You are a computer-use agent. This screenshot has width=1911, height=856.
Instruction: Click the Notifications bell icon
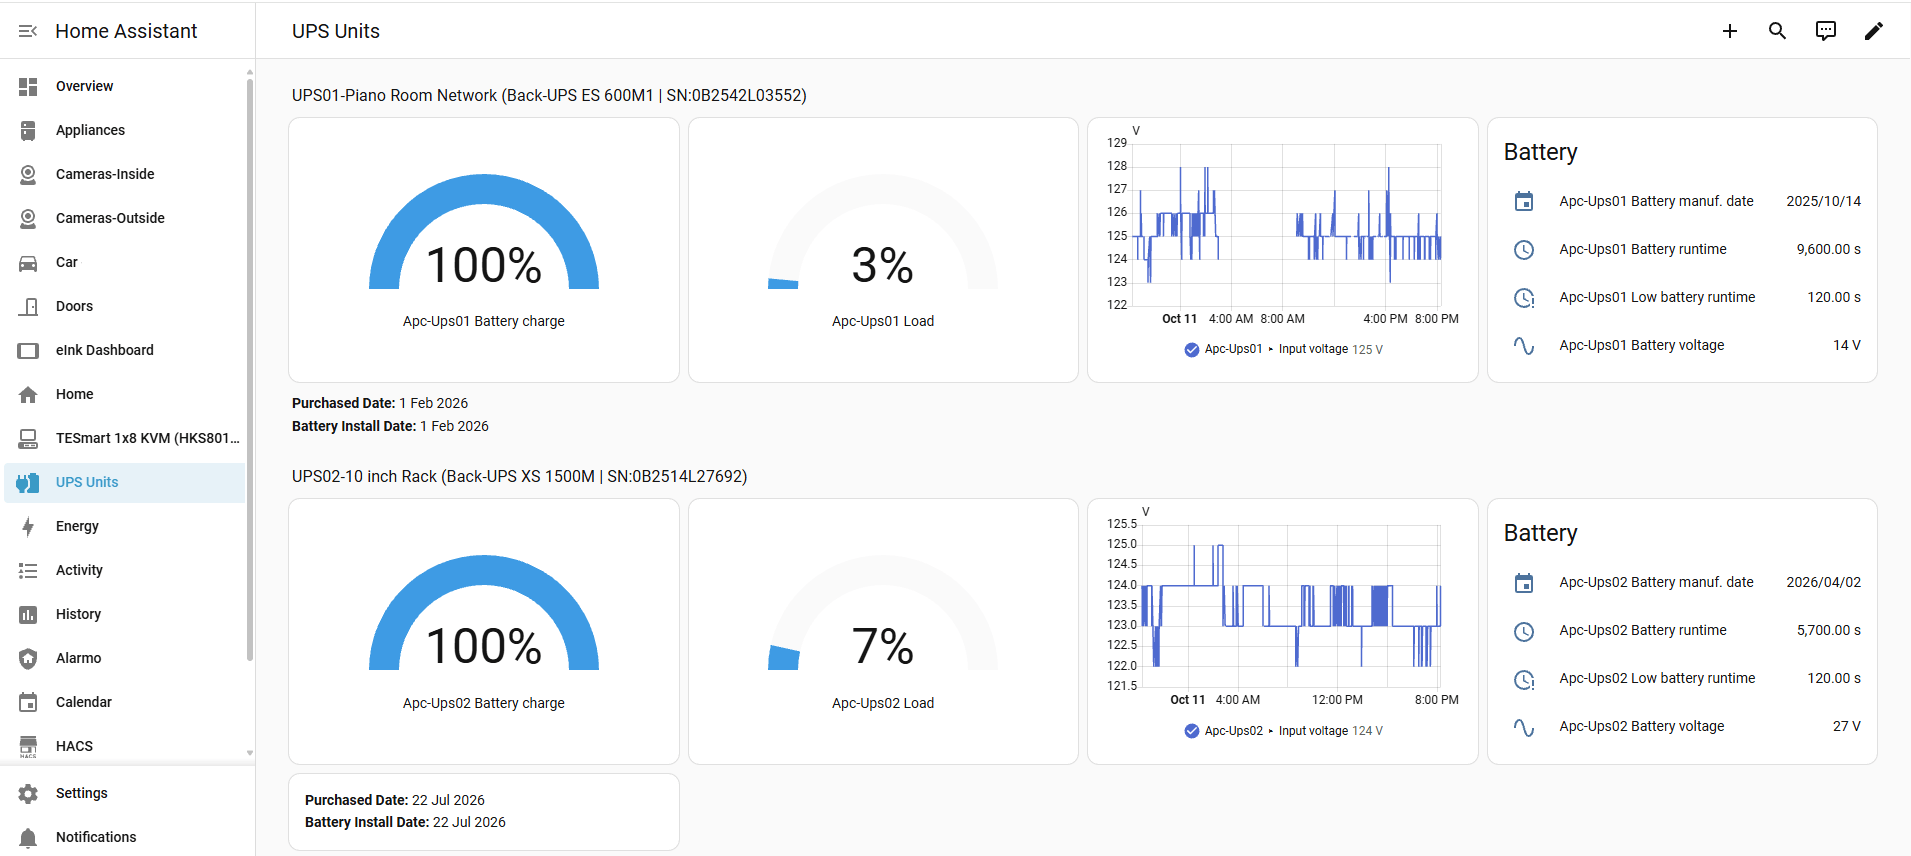(28, 838)
